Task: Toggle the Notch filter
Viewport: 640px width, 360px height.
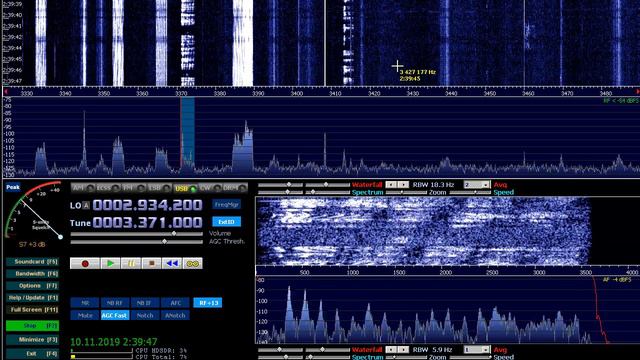Action: pos(144,315)
